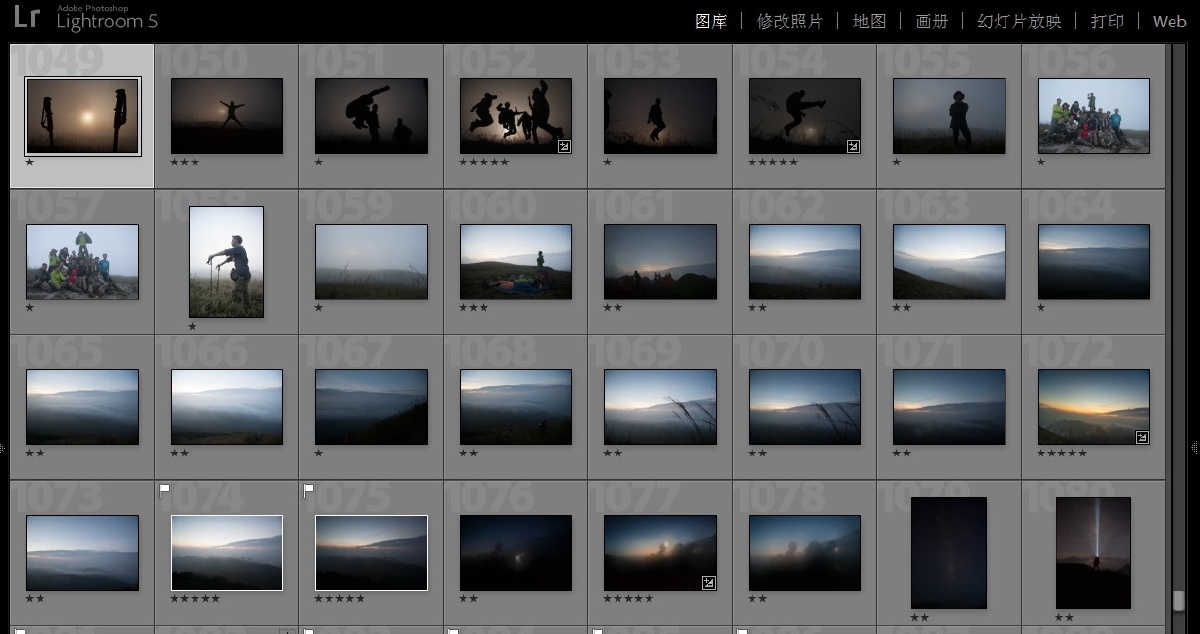Click develop adjustments badge on photo 1054

click(853, 146)
